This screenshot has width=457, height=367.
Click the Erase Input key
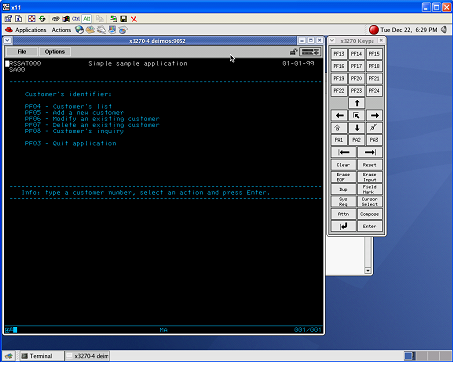coord(370,177)
